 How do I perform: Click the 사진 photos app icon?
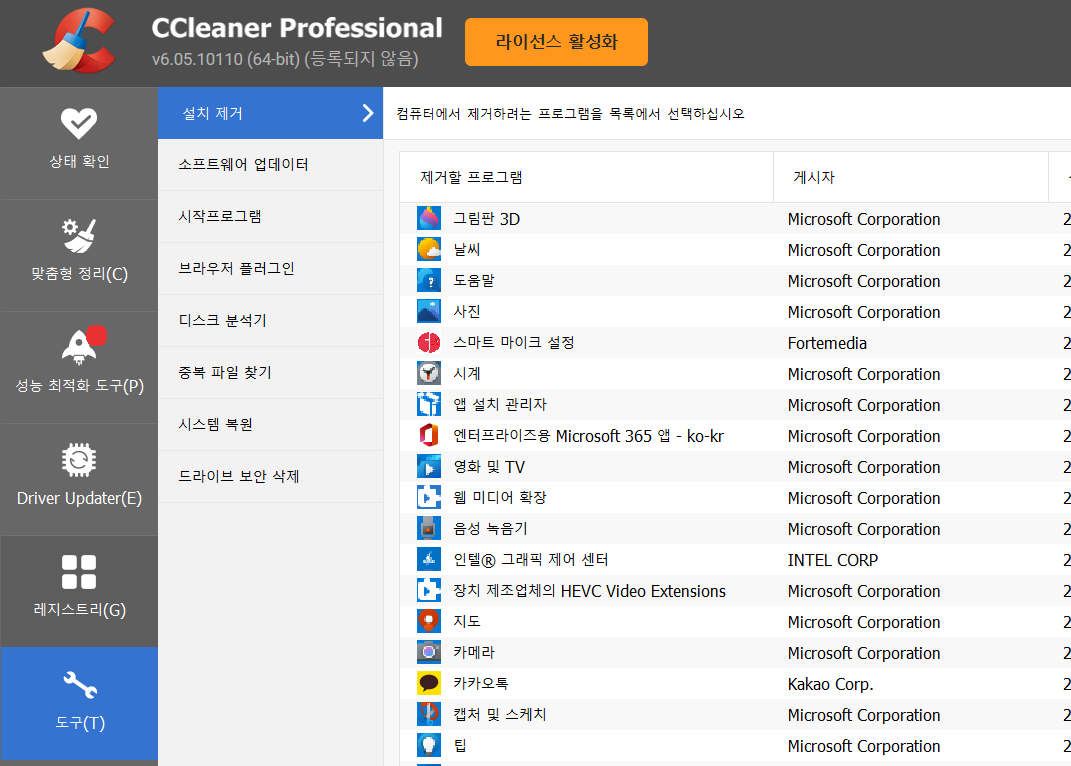click(x=429, y=312)
